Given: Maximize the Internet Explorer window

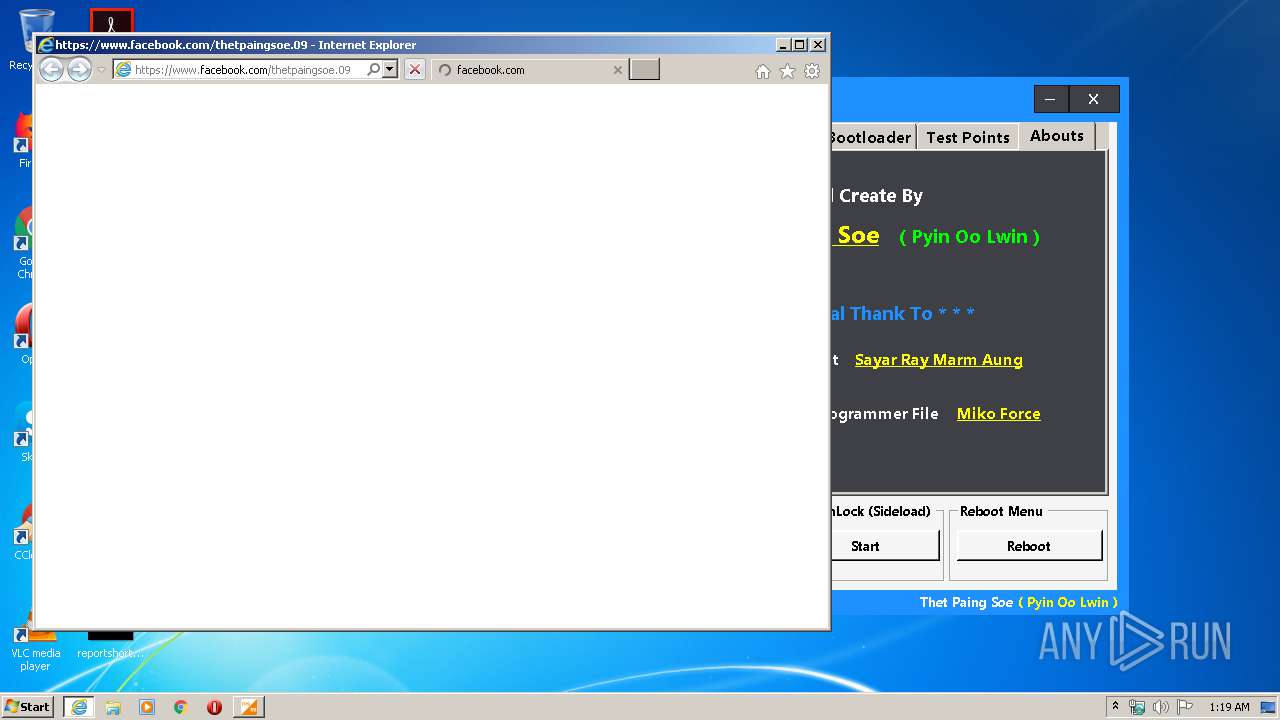Looking at the screenshot, I should pyautogui.click(x=800, y=44).
